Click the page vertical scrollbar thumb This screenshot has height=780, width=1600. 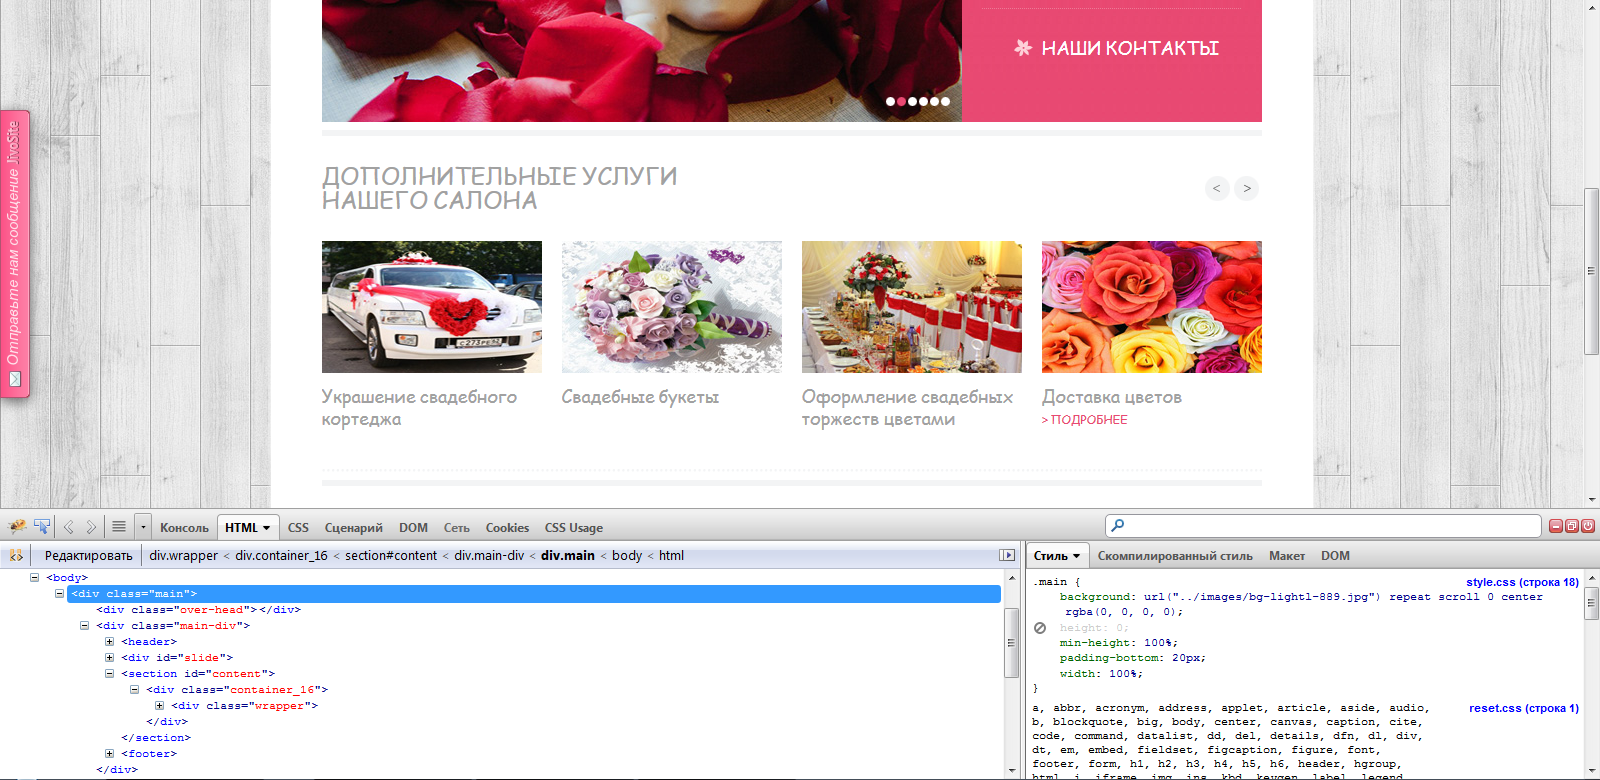[x=1591, y=271]
